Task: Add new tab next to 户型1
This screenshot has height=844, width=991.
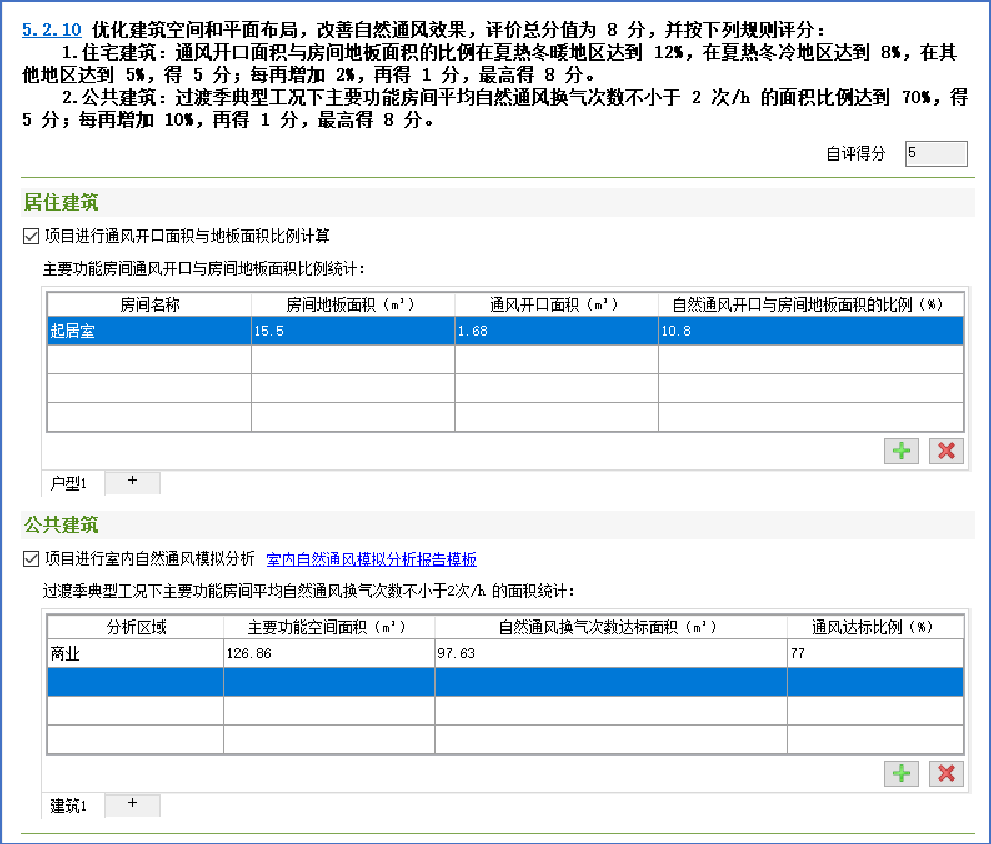Action: coord(132,482)
